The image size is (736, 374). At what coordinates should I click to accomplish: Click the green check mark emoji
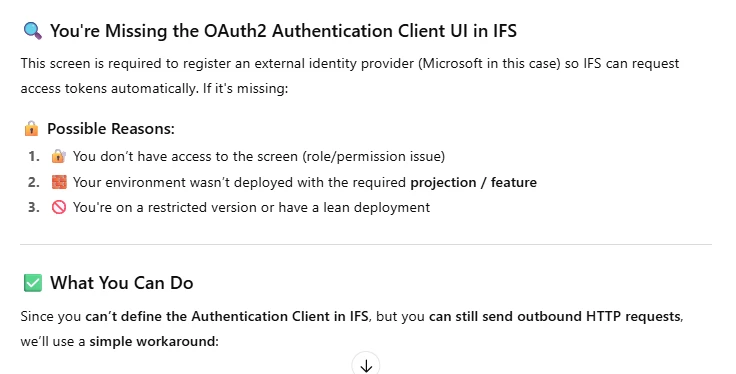click(x=33, y=283)
